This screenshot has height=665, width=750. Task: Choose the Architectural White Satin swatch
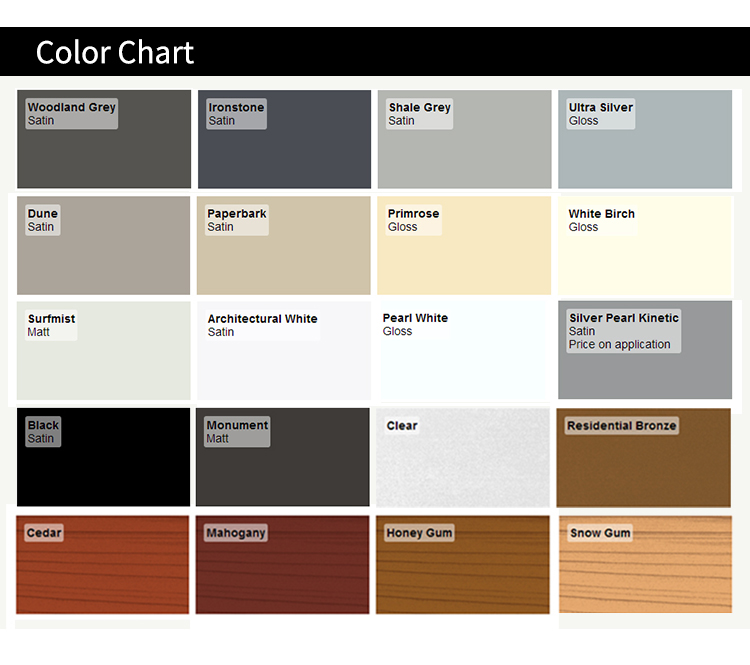coord(284,350)
